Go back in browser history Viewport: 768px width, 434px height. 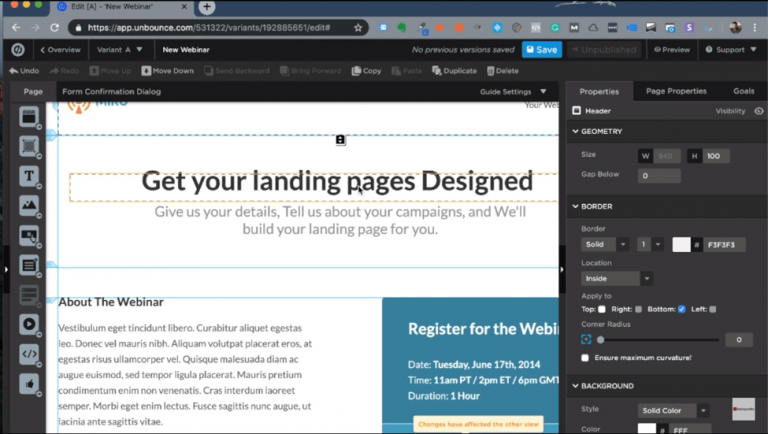pos(16,27)
